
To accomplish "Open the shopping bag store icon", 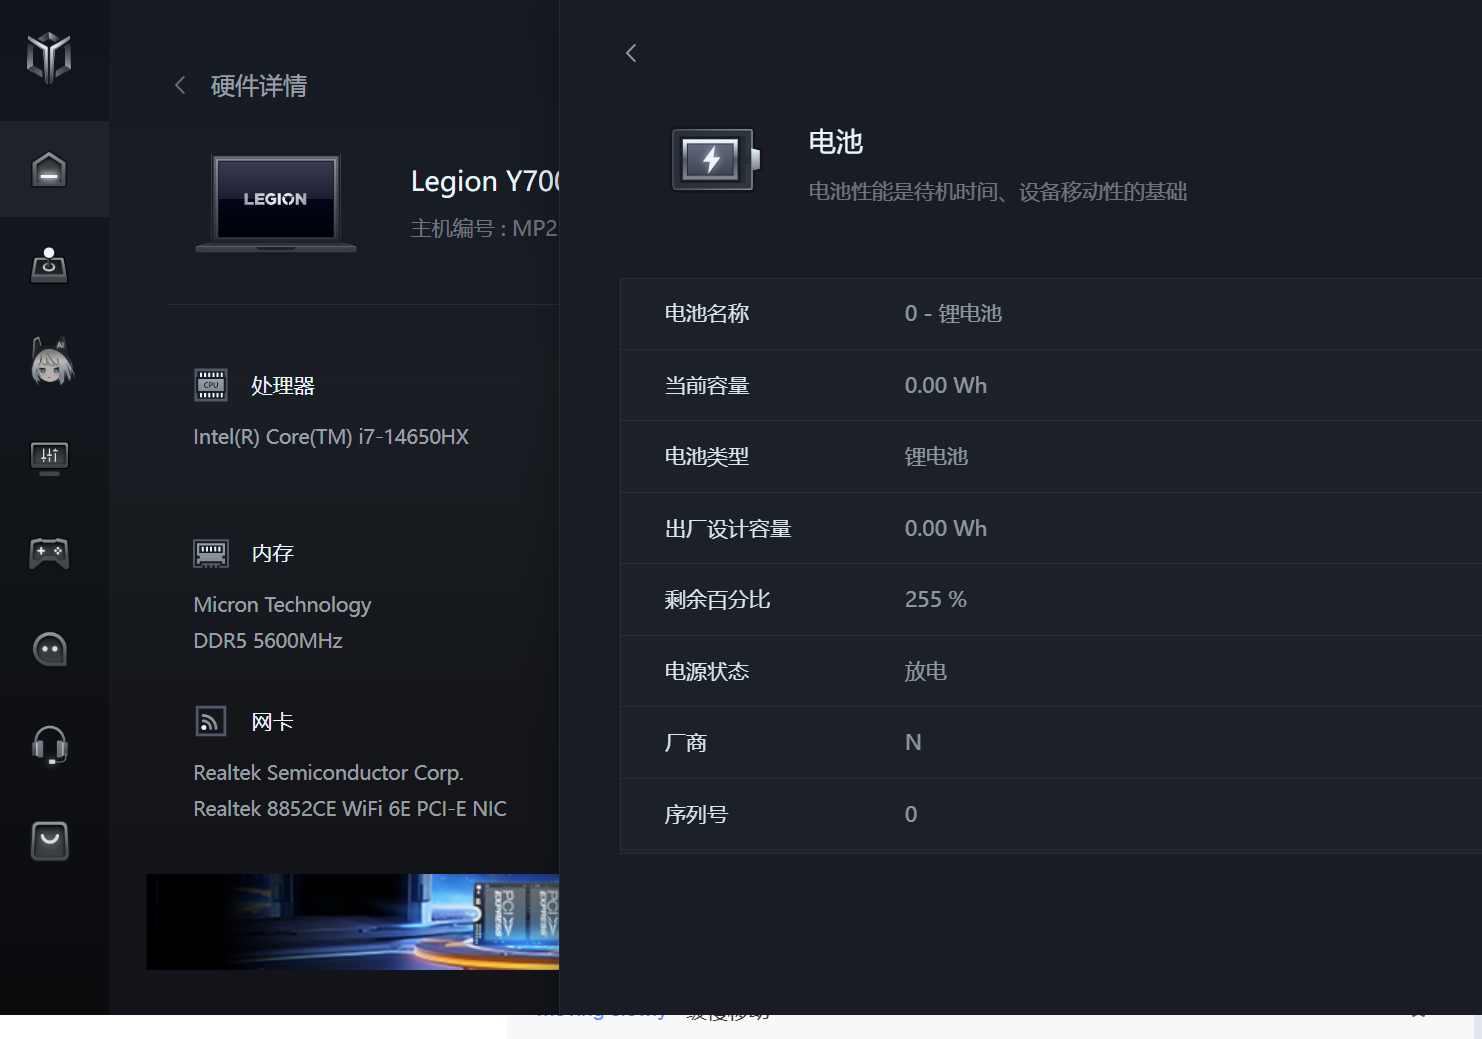I will pyautogui.click(x=49, y=841).
